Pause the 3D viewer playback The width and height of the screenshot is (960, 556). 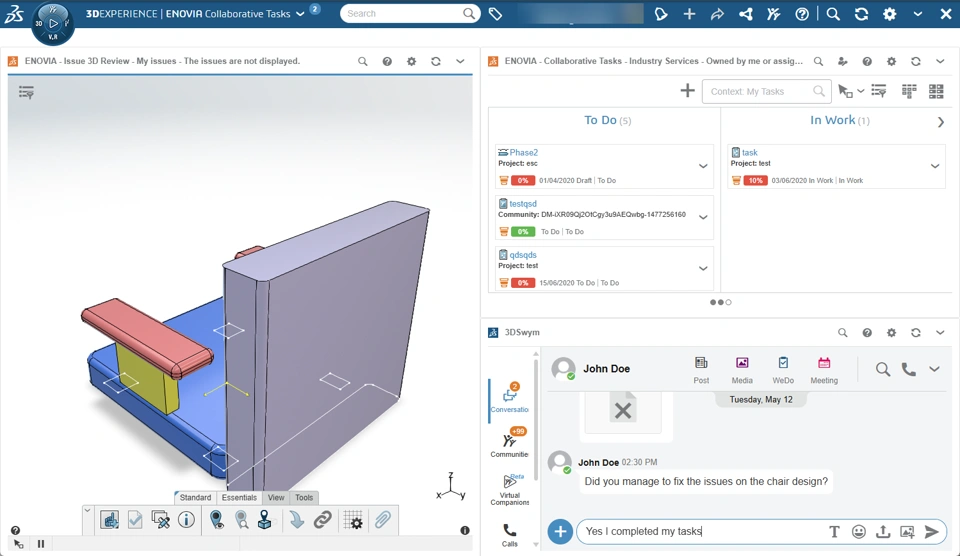point(41,544)
